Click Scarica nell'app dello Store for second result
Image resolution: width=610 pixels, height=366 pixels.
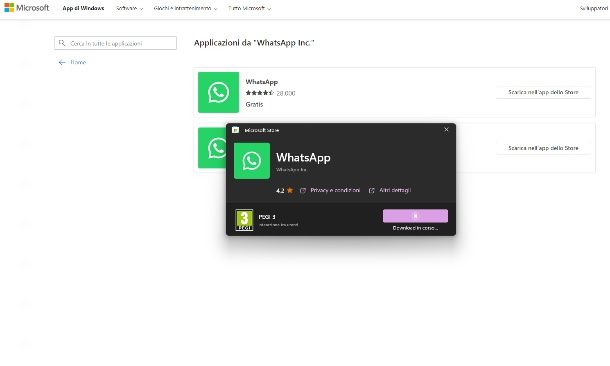[x=543, y=148]
